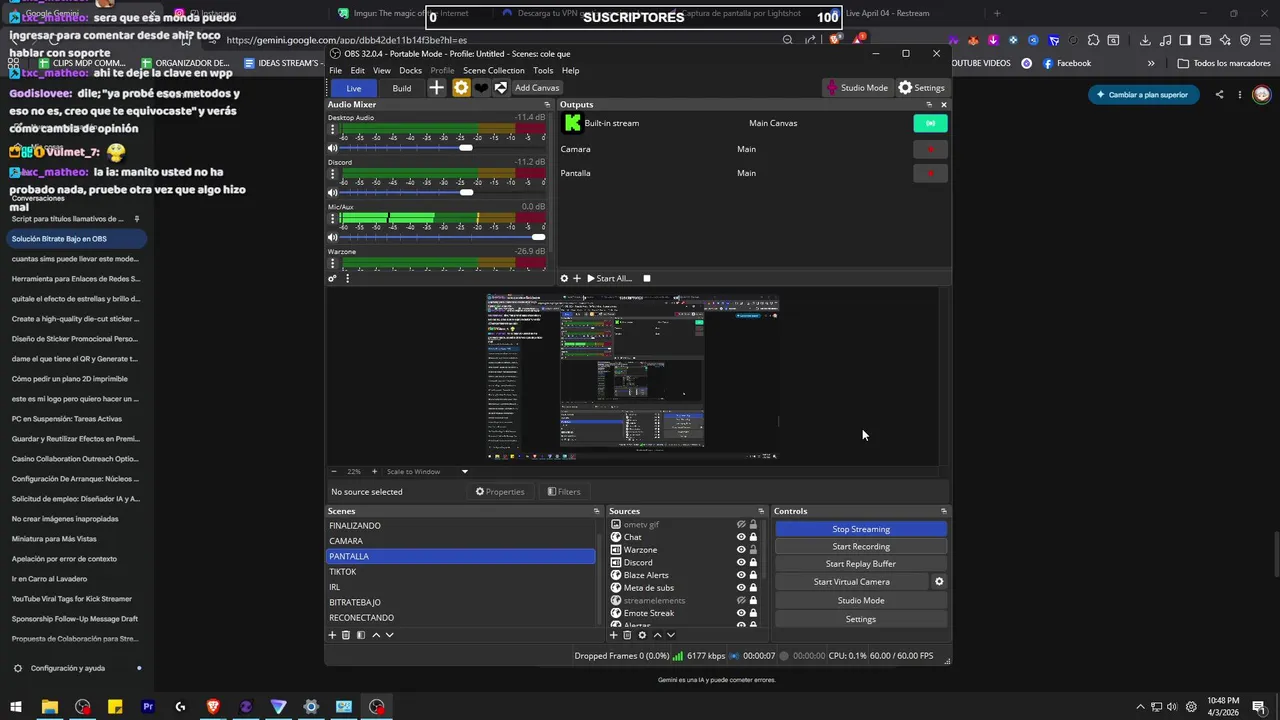Viewport: 1280px width, 720px height.
Task: Hide the Blaze Alerts source
Action: tap(741, 575)
